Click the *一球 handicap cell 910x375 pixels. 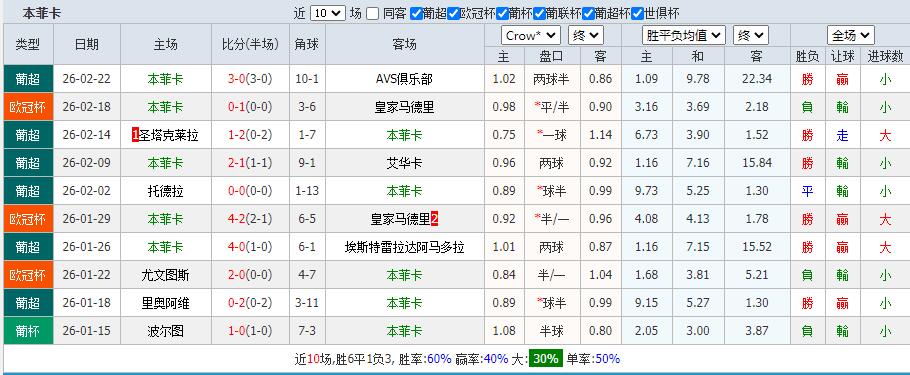pyautogui.click(x=552, y=135)
